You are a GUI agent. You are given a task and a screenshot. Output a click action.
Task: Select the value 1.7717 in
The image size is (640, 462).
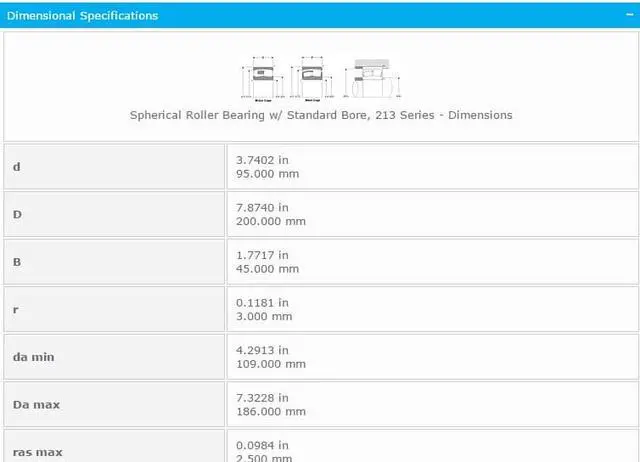[x=262, y=255]
